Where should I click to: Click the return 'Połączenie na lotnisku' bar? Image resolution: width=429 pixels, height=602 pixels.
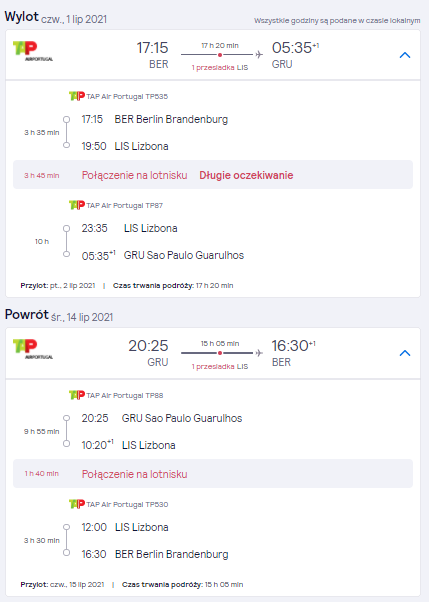coord(213,473)
